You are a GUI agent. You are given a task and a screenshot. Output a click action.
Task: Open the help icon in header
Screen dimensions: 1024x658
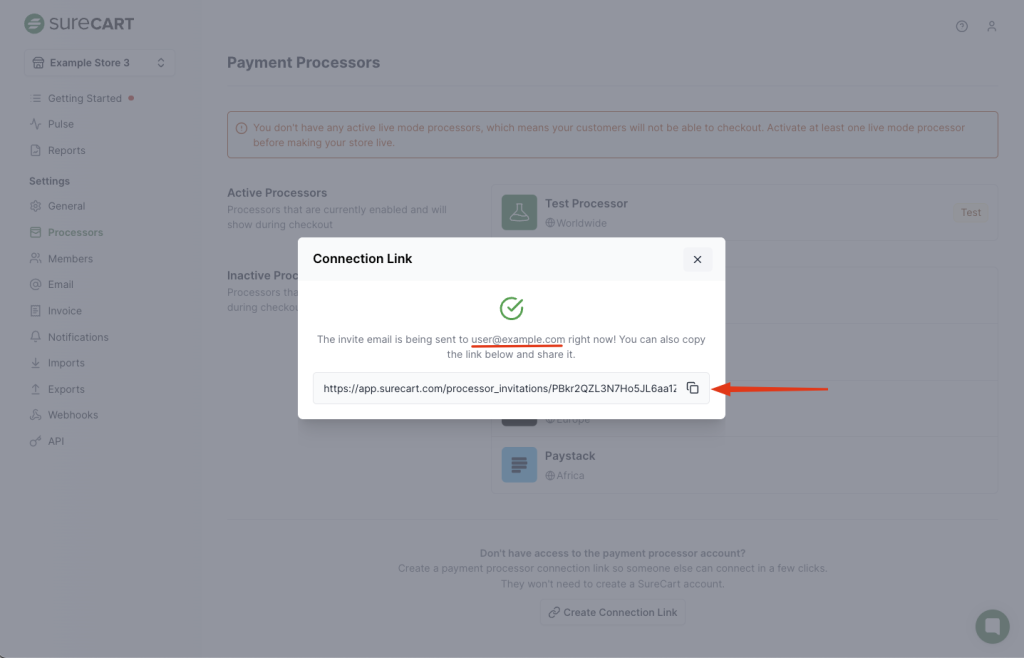[962, 26]
